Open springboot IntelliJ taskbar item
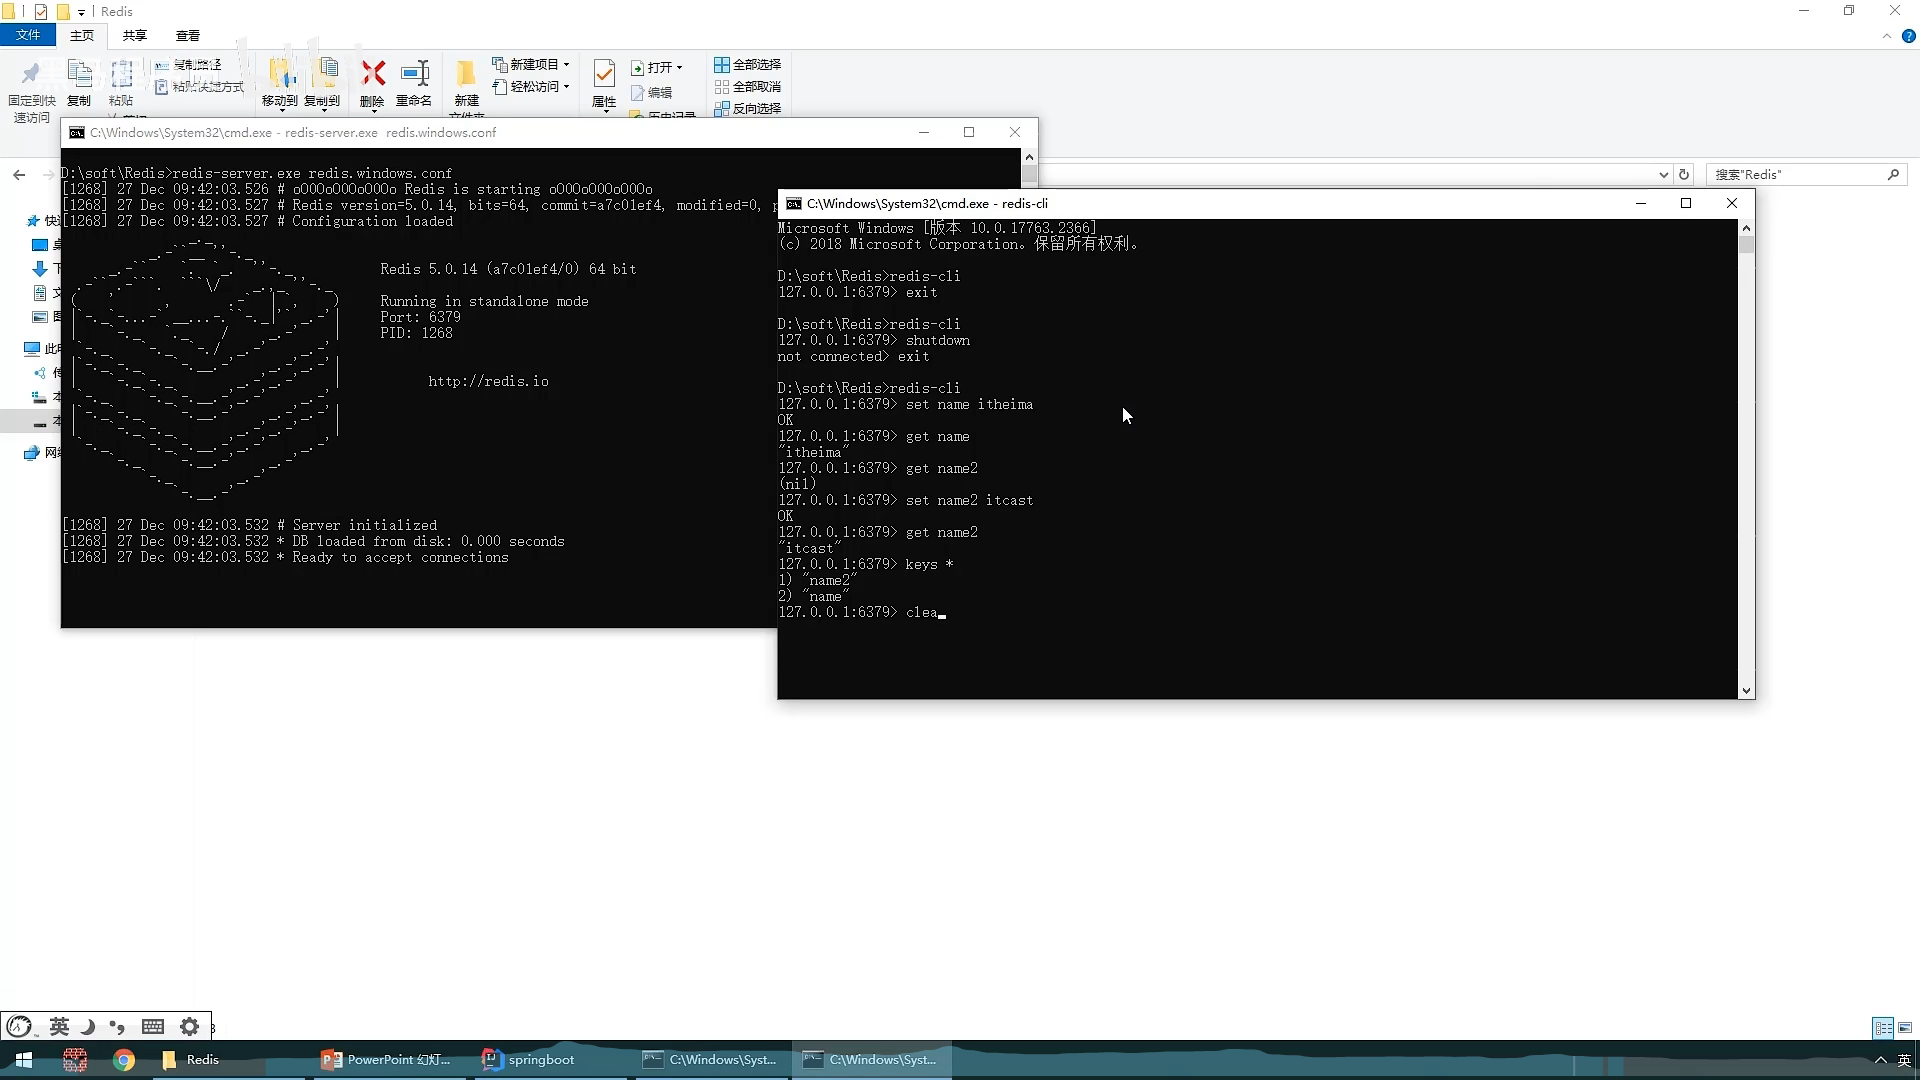Screen dimensions: 1920x1080 [529, 1060]
